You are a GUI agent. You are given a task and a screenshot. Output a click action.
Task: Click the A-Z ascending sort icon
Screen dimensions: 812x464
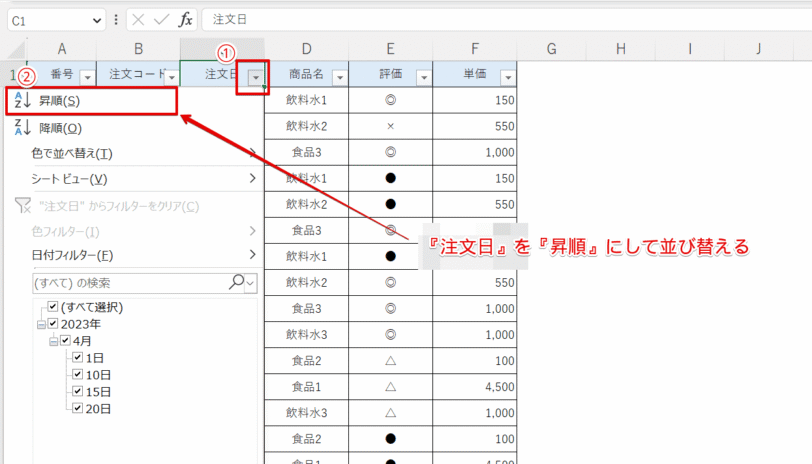pos(23,100)
